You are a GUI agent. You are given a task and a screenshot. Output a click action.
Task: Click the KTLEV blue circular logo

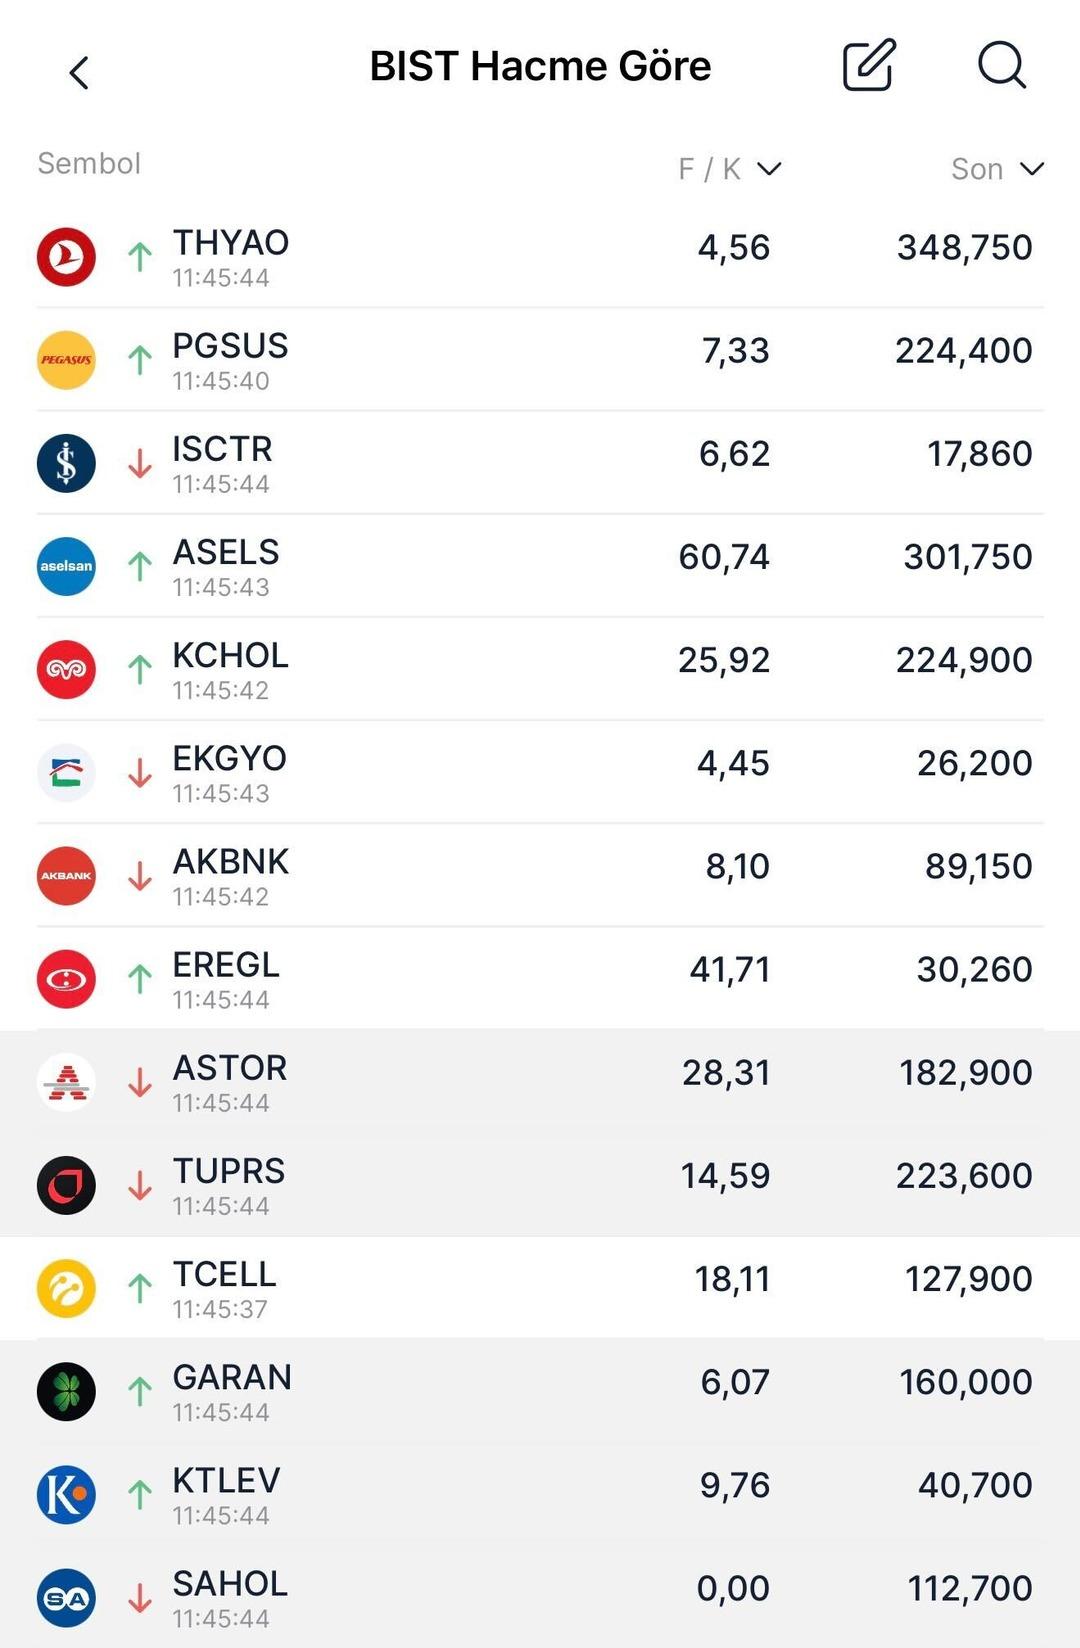pyautogui.click(x=65, y=1495)
